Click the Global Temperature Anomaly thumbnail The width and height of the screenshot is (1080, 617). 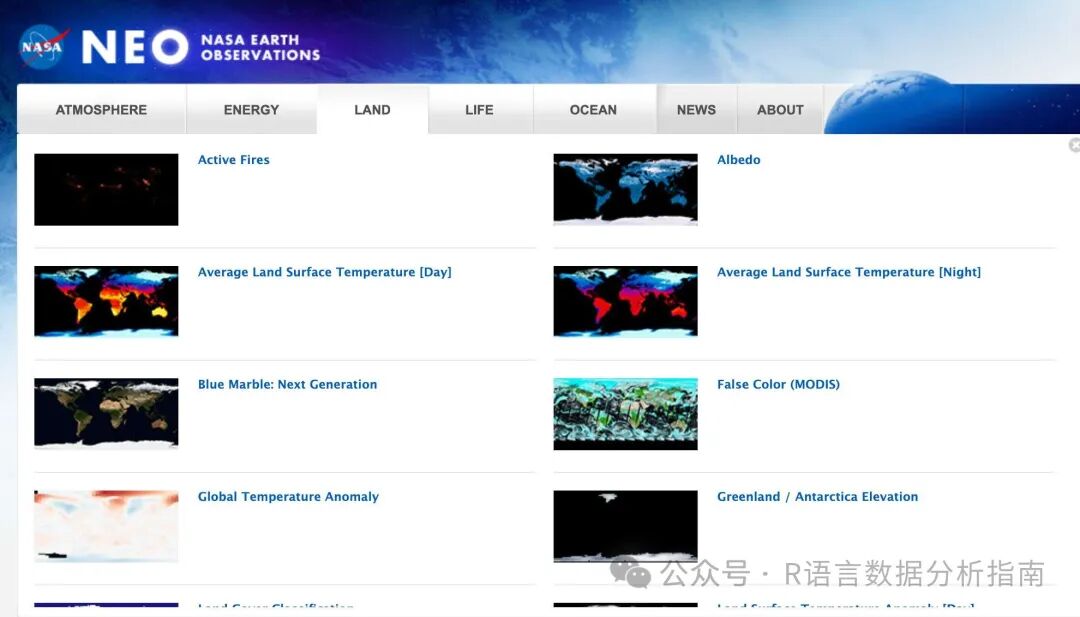click(106, 526)
